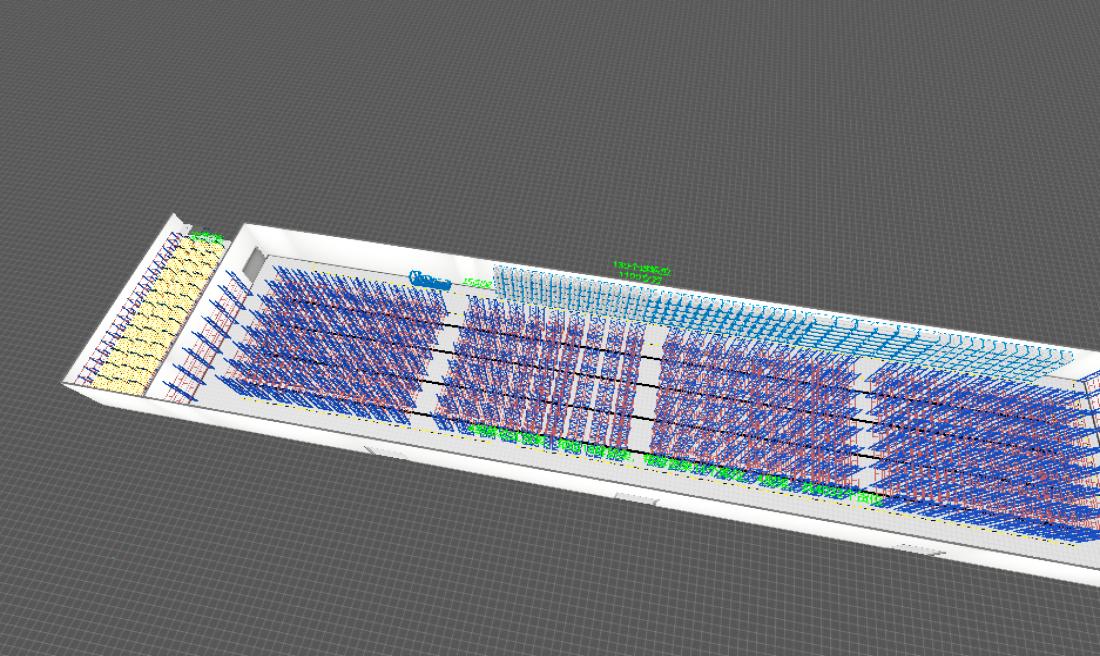The width and height of the screenshot is (1100, 656).
Task: Click the leftmost green label along front aisle
Action: point(482,431)
